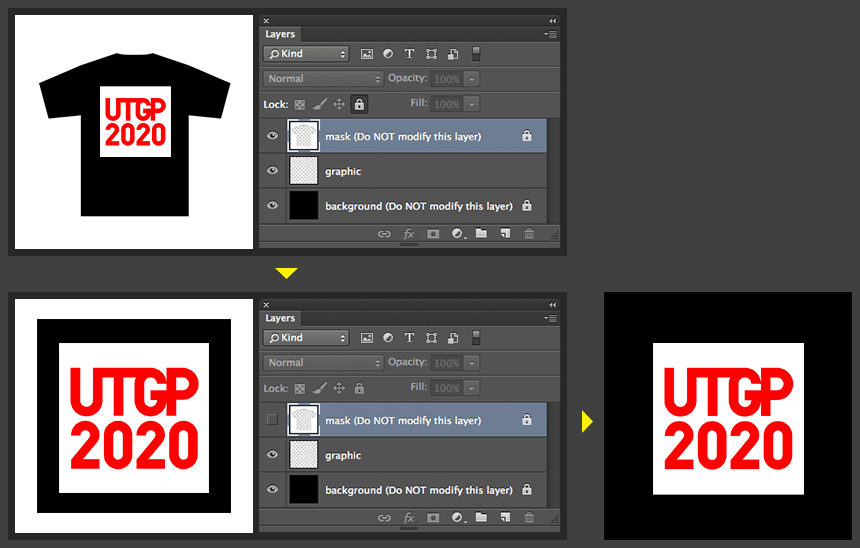Click the type layer filter in the bottom Layers panel
The image size is (860, 548).
[x=409, y=338]
